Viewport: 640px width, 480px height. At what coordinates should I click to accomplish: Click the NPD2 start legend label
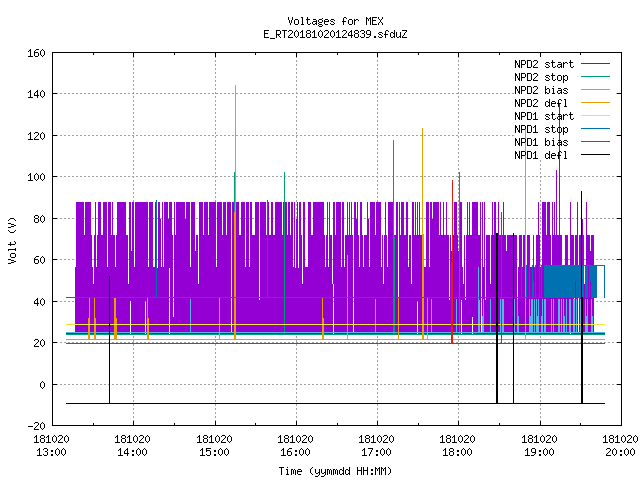pyautogui.click(x=544, y=64)
